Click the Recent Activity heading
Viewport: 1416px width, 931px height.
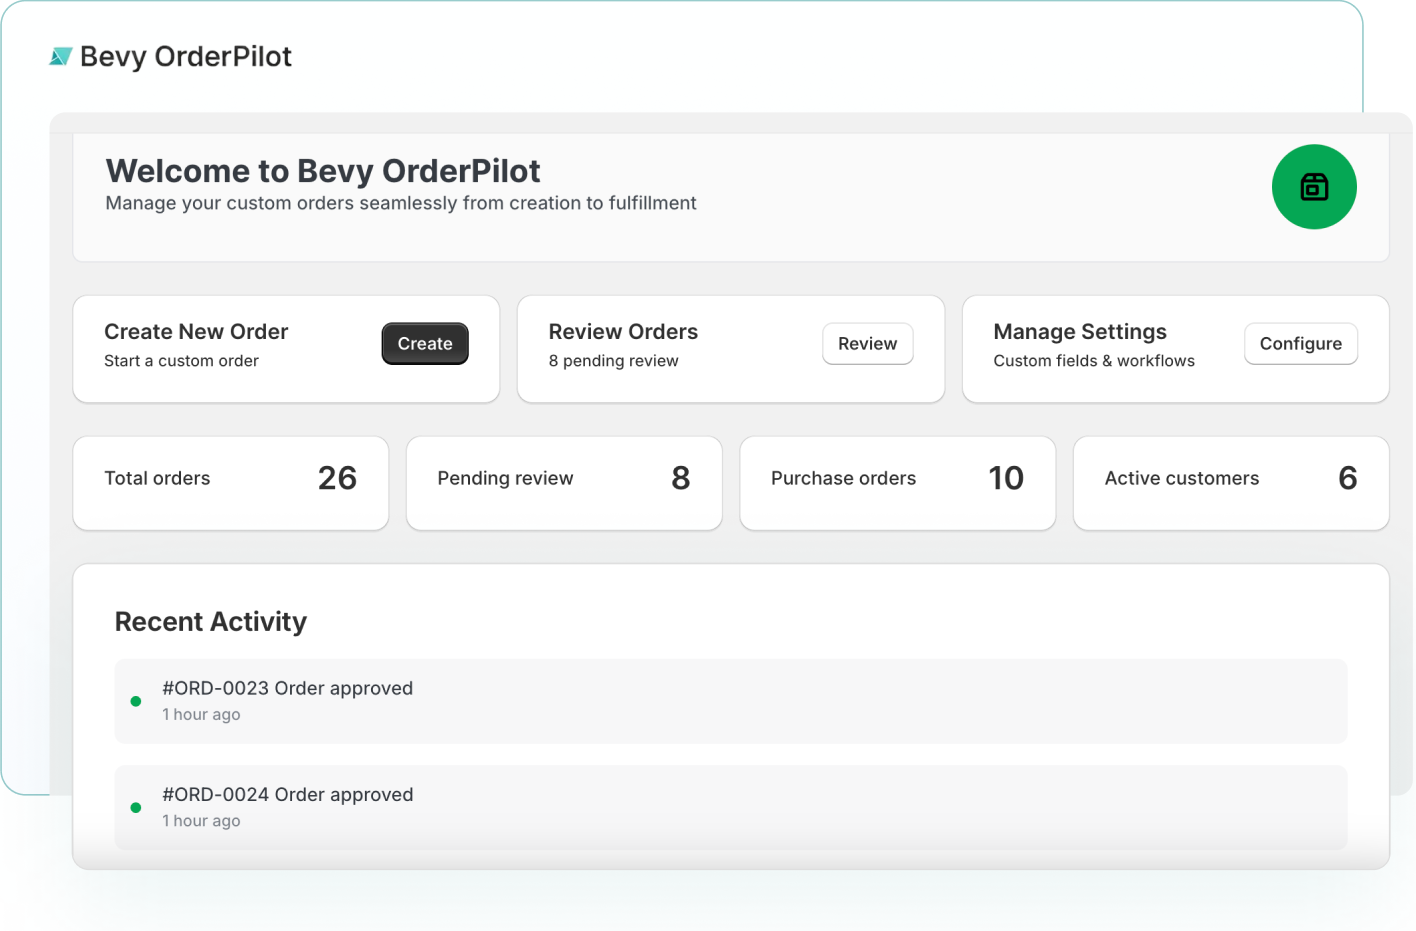[x=211, y=622]
